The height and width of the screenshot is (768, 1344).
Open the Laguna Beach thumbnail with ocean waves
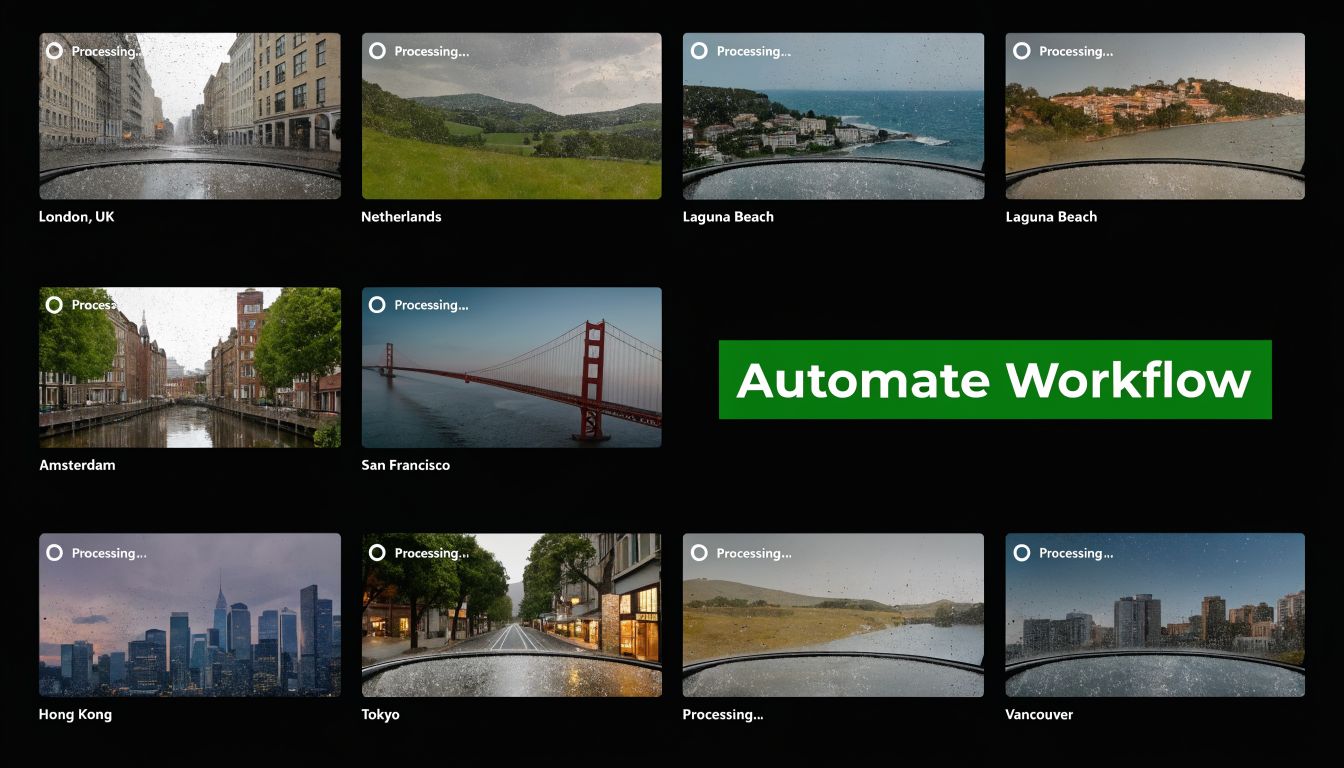coord(833,116)
